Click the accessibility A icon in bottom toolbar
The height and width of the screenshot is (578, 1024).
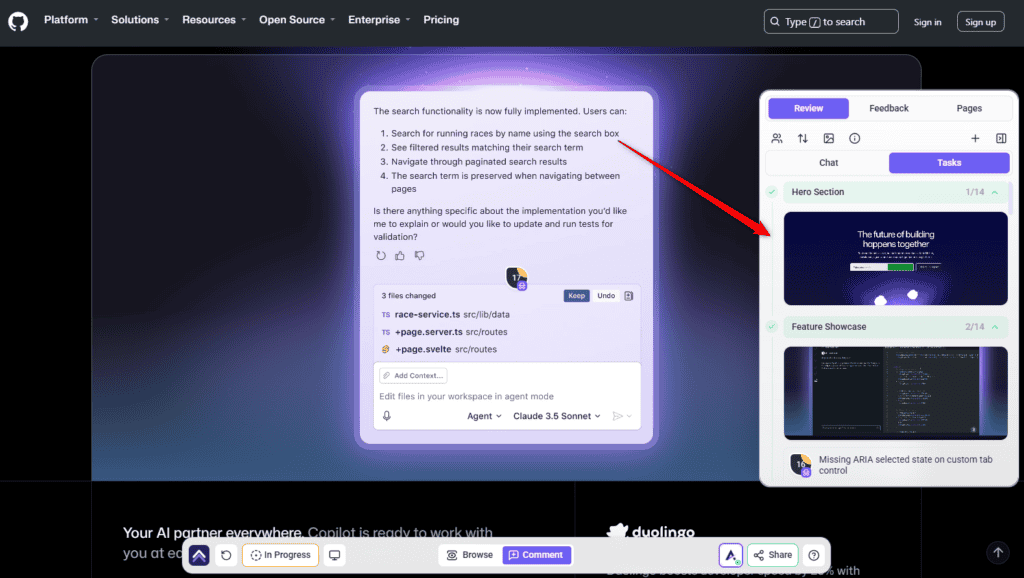731,555
